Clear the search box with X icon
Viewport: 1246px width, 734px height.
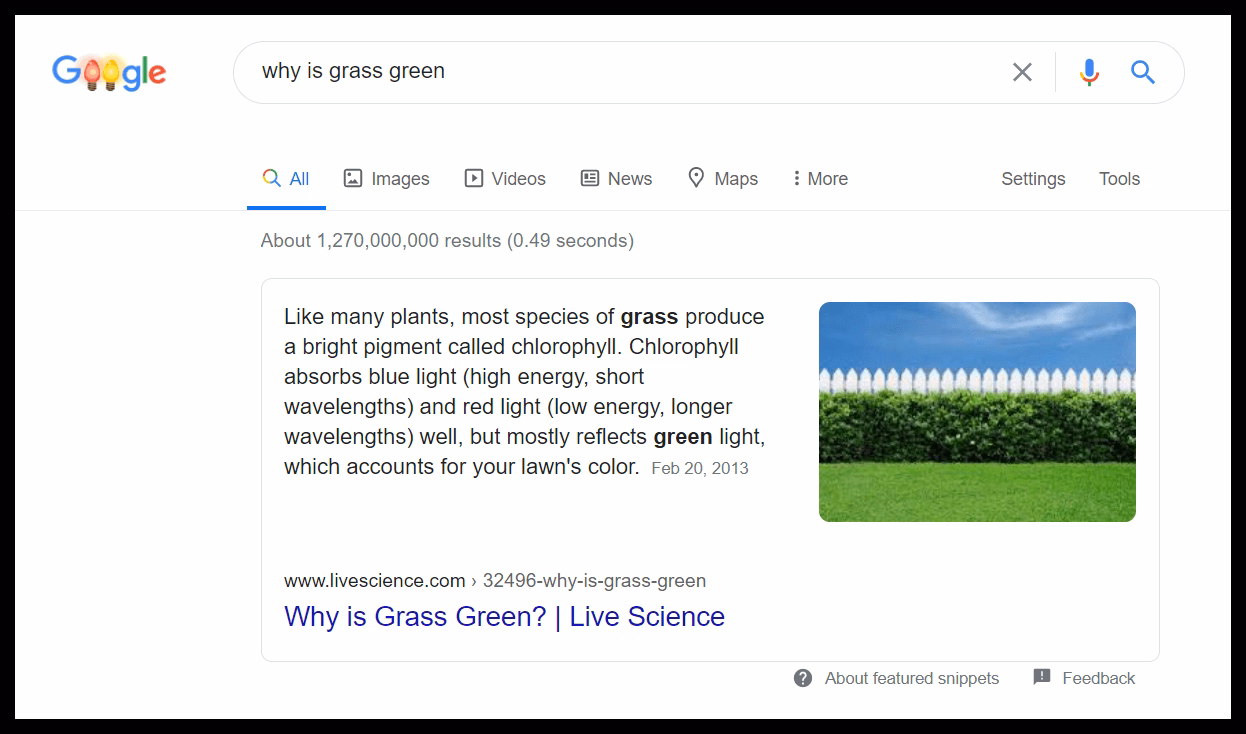point(1022,72)
